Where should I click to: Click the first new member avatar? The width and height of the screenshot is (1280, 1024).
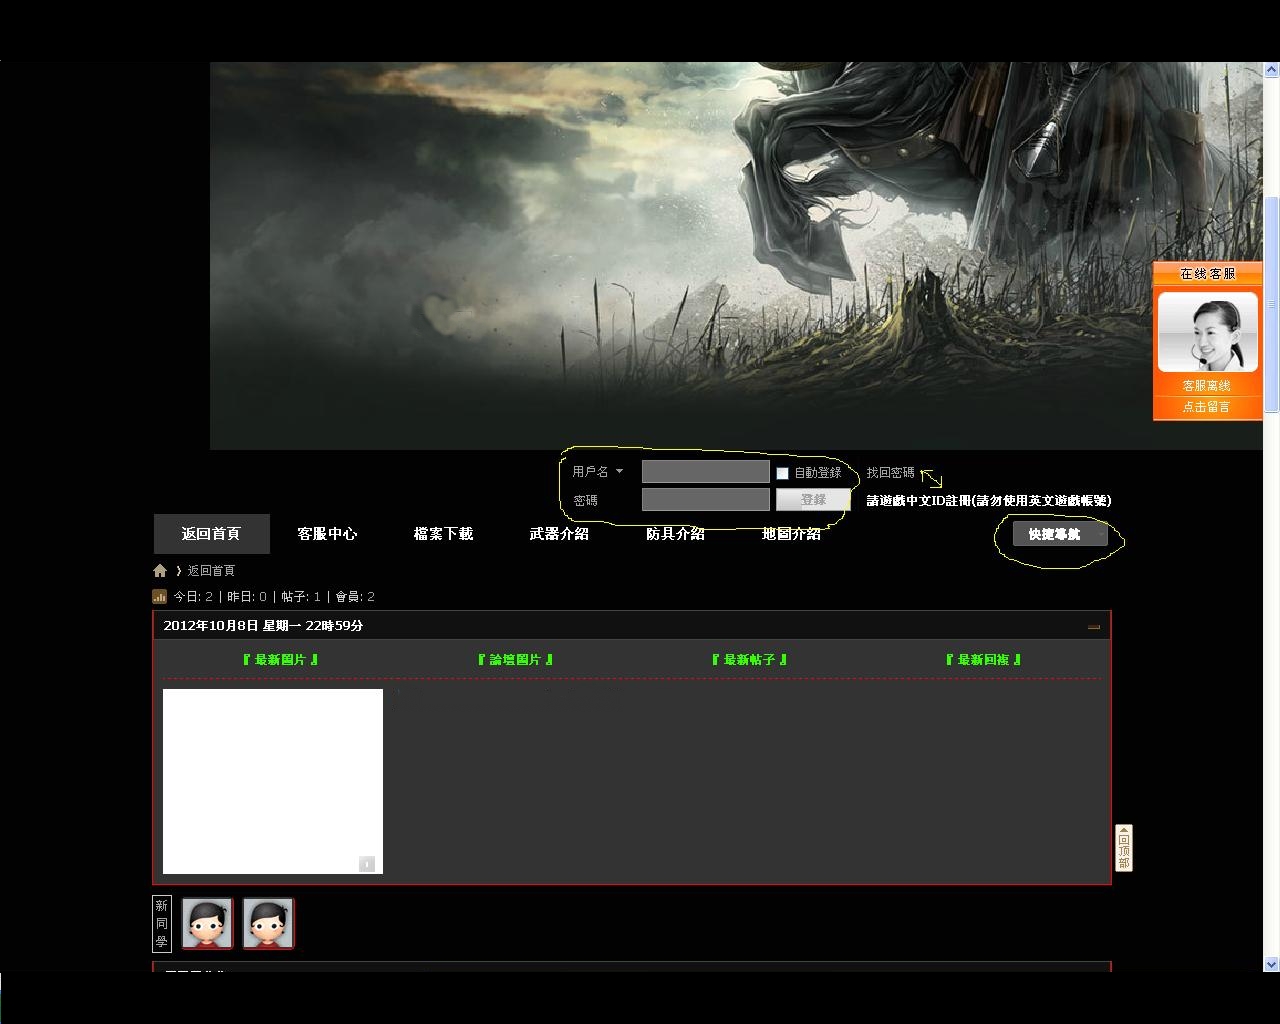coord(207,923)
